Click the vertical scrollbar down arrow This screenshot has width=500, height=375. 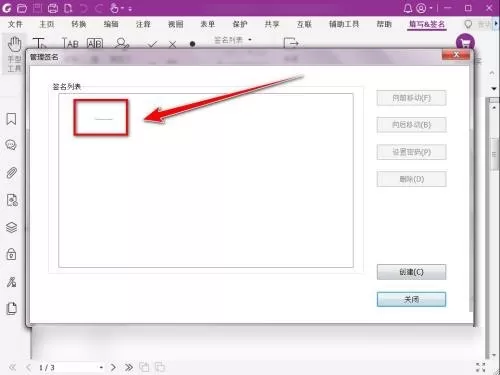(x=494, y=355)
